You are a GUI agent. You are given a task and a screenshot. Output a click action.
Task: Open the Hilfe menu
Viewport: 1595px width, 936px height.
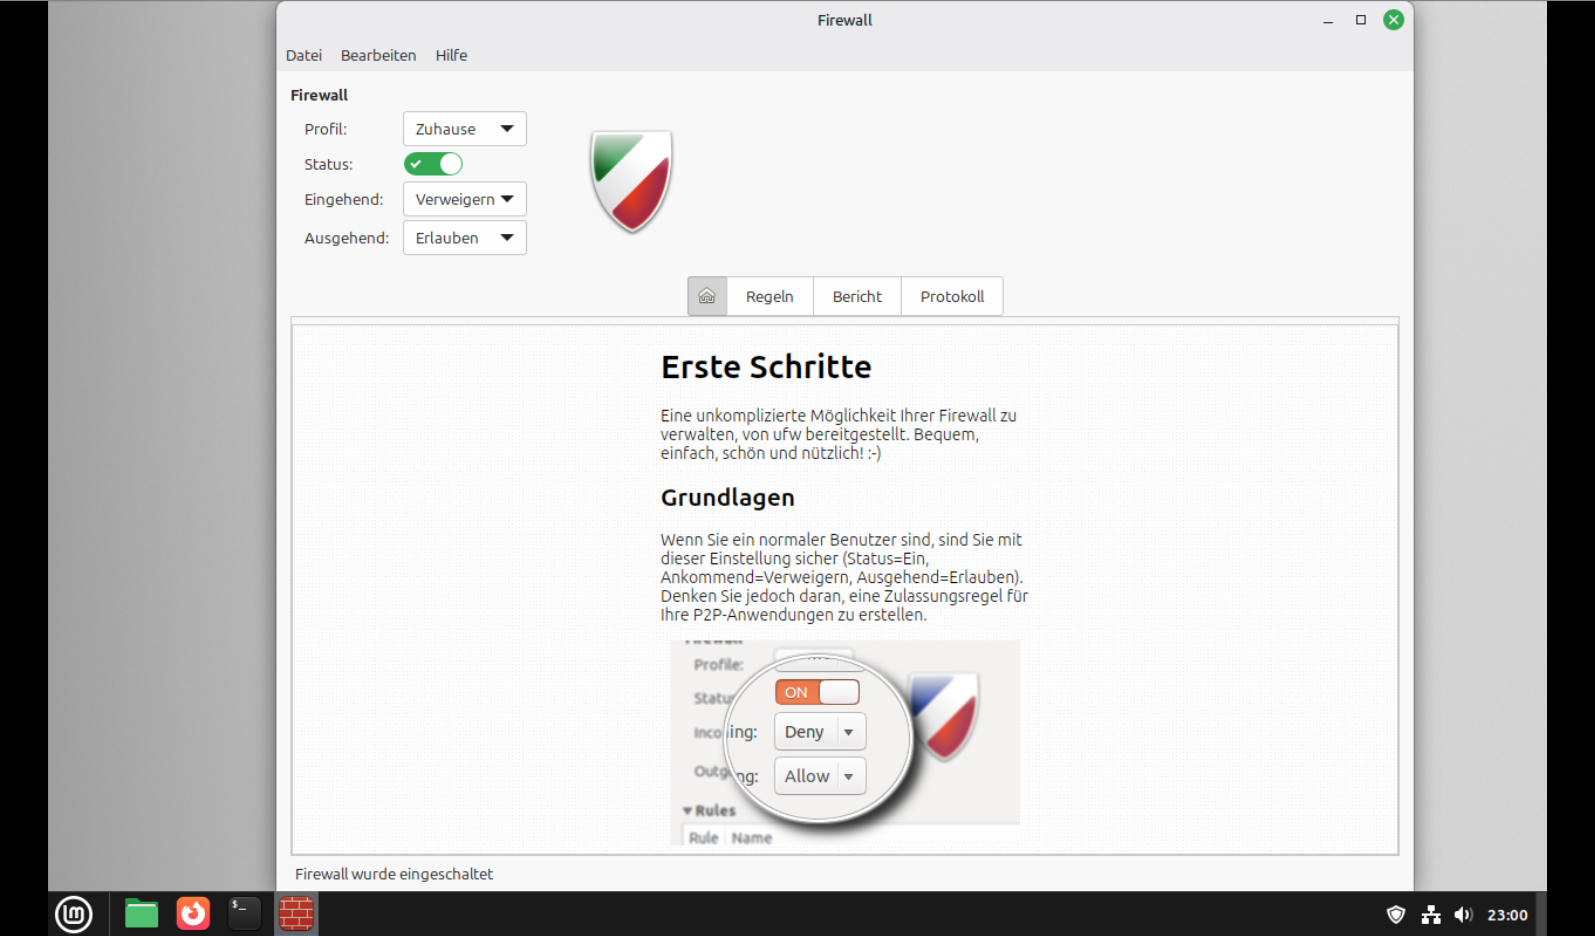coord(451,55)
